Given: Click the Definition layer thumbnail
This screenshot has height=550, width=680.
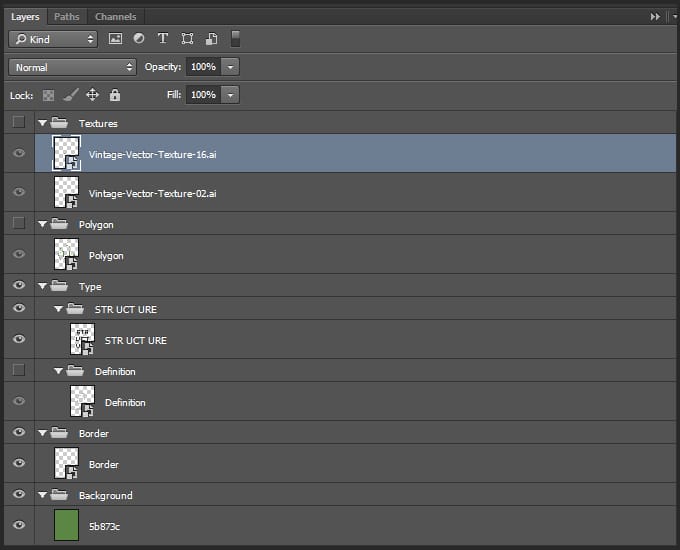Looking at the screenshot, I should tap(82, 401).
